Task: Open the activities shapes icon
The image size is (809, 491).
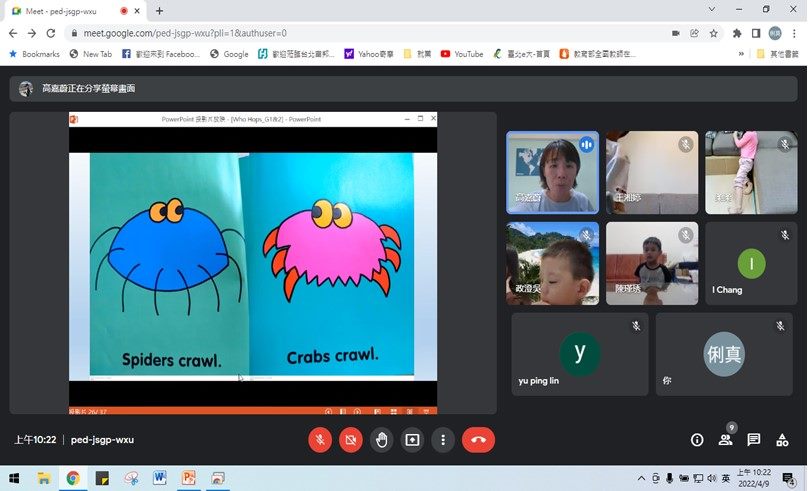Action: (782, 440)
